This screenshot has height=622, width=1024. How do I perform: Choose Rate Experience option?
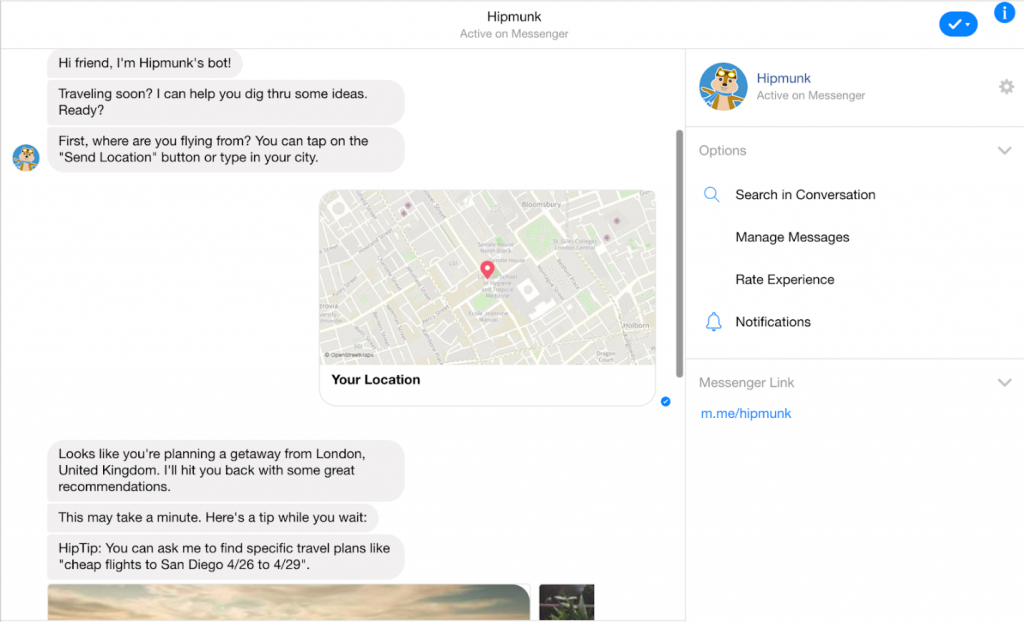point(784,280)
